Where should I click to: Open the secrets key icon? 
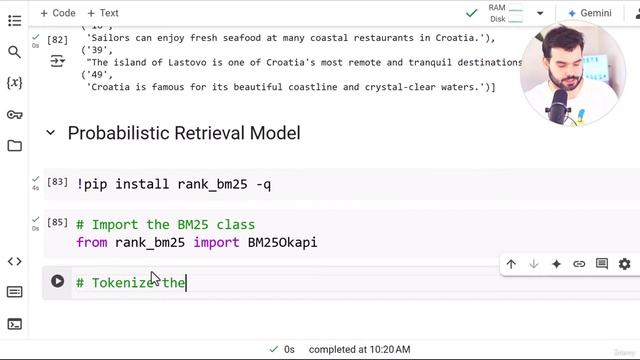coord(15,115)
